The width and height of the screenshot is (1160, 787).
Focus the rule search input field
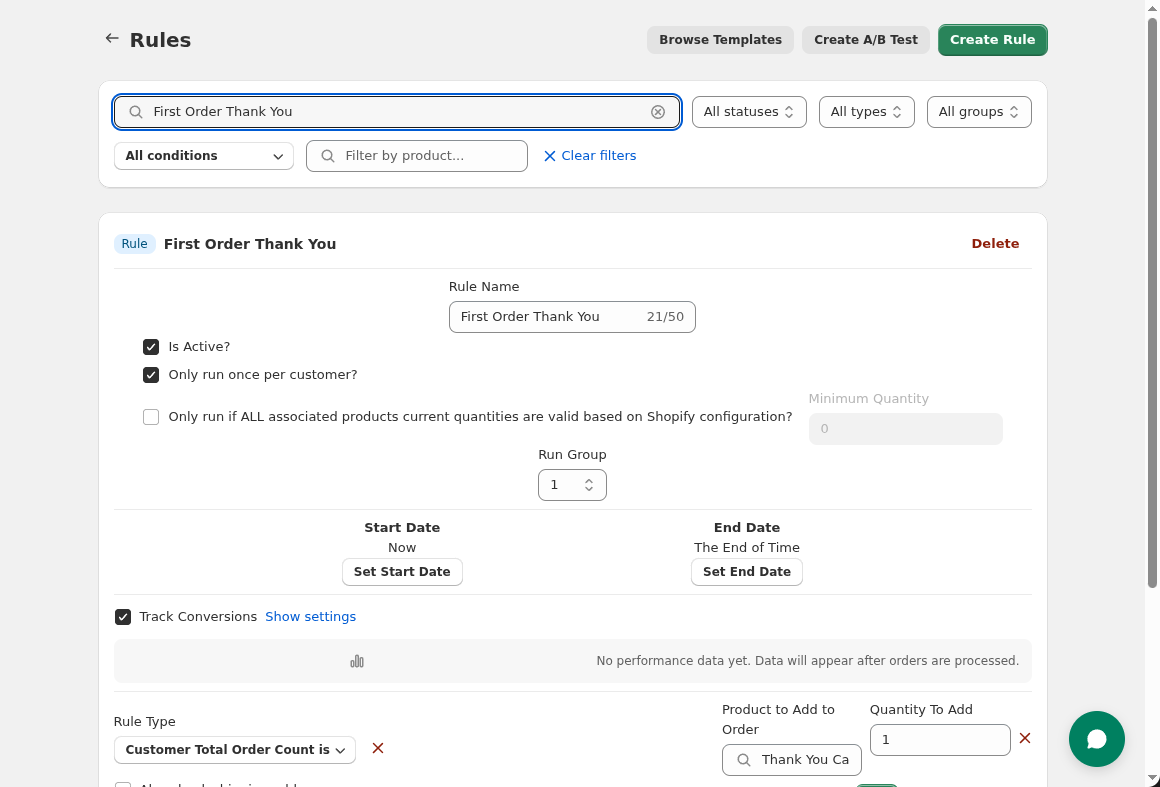click(397, 112)
